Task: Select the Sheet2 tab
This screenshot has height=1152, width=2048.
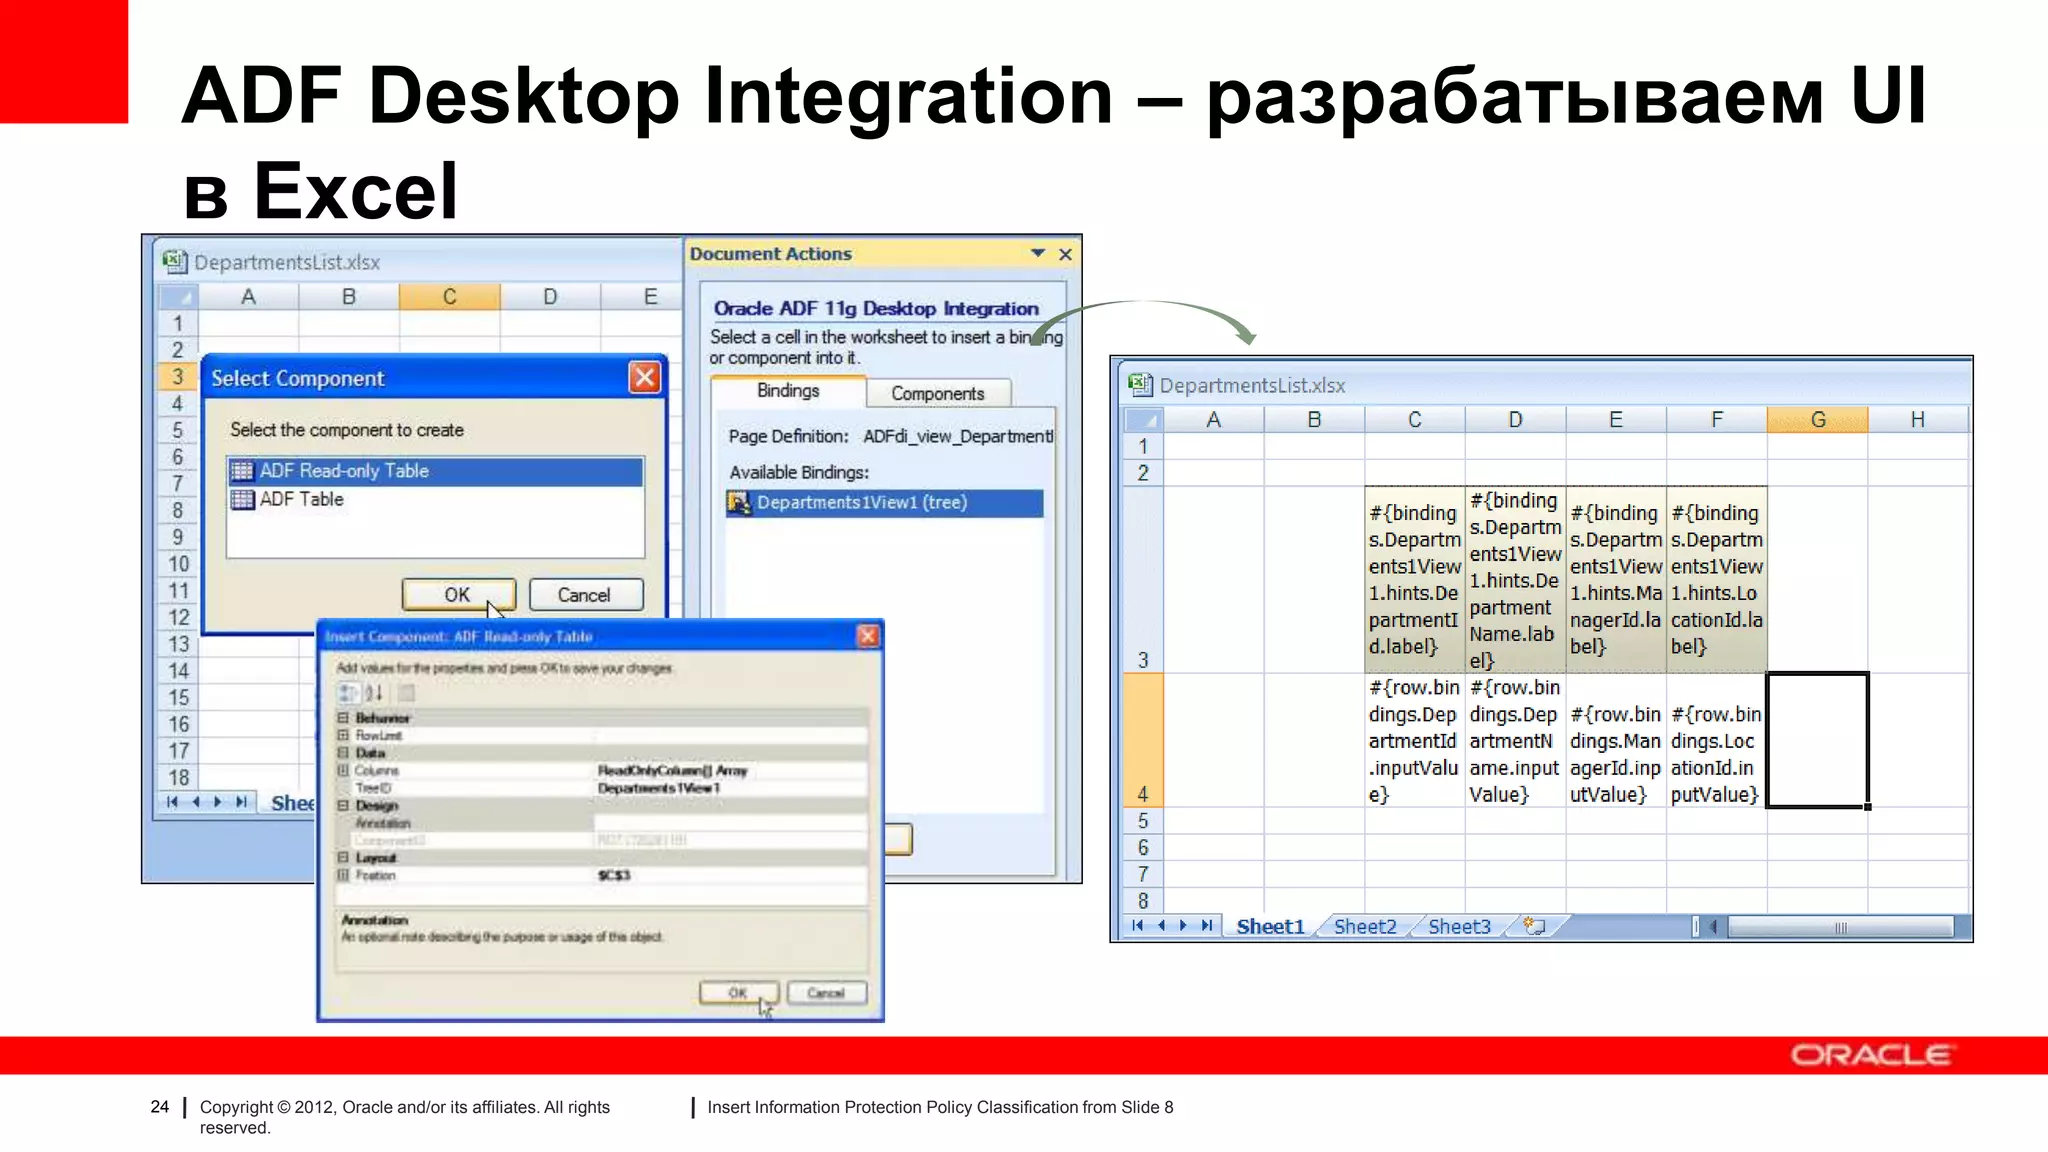Action: (1365, 926)
